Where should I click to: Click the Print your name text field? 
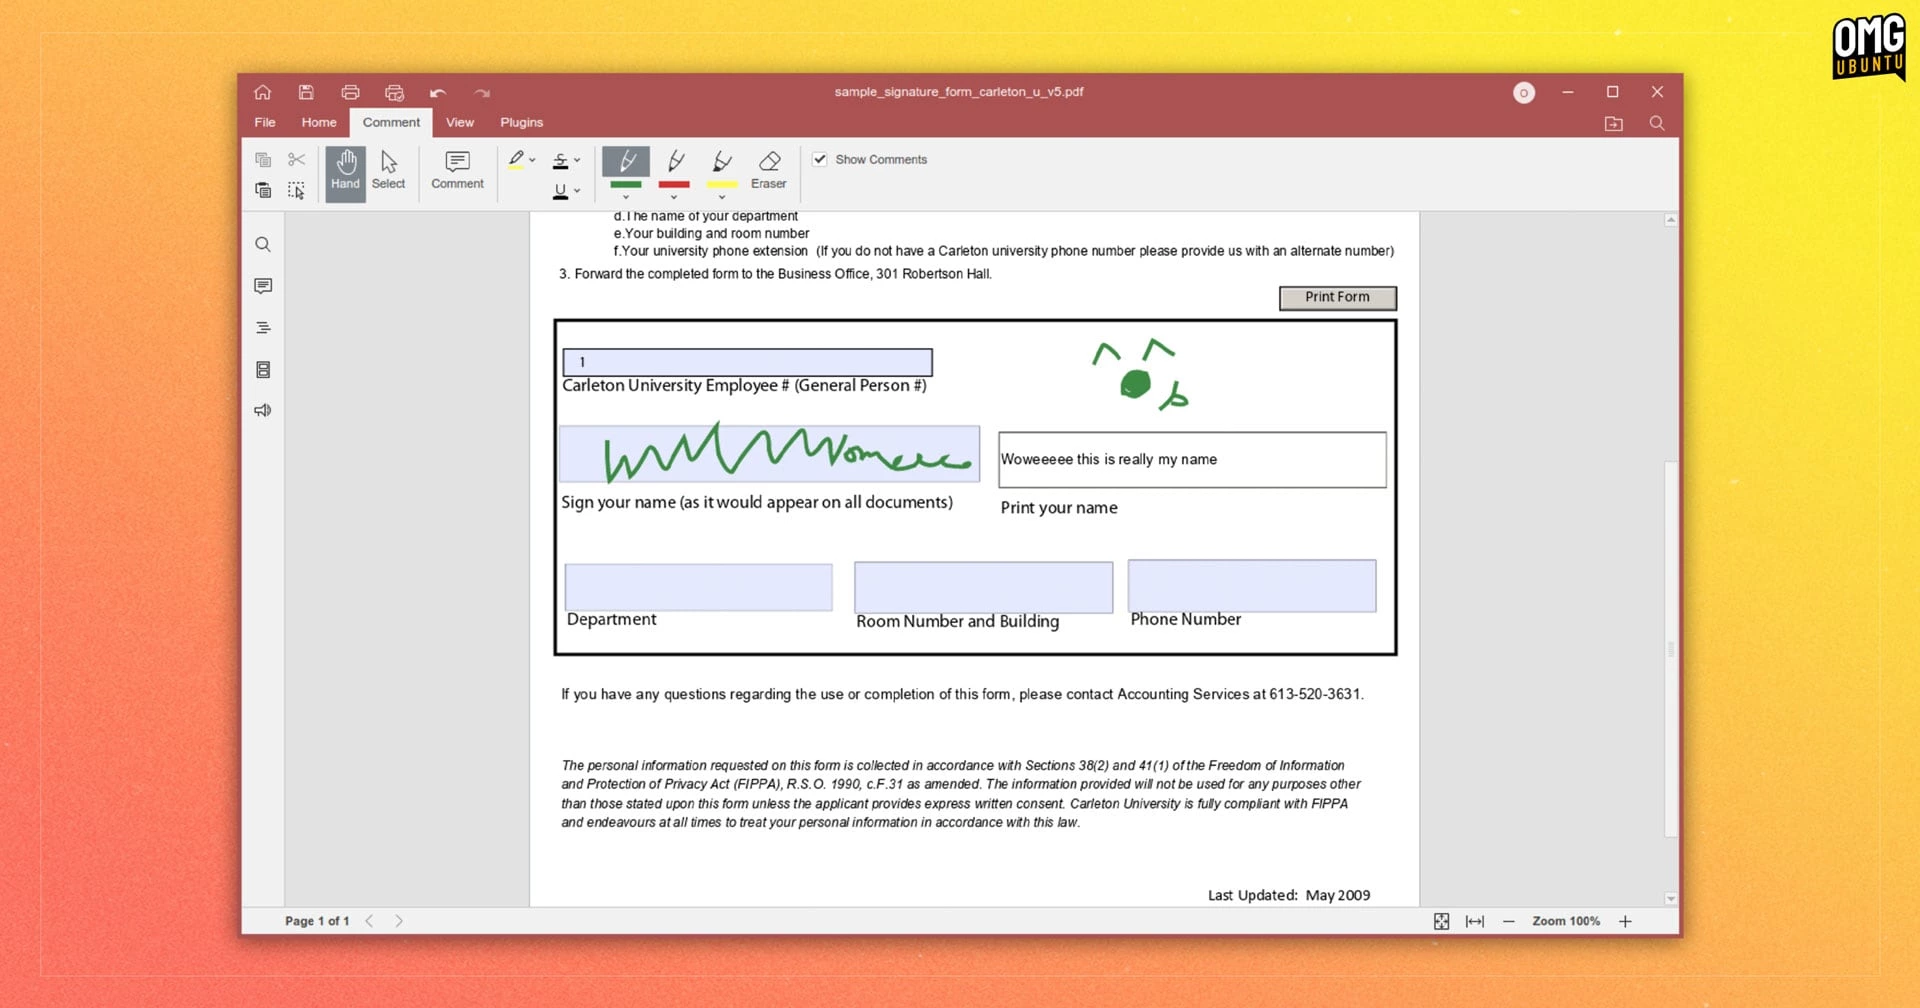coord(1192,460)
